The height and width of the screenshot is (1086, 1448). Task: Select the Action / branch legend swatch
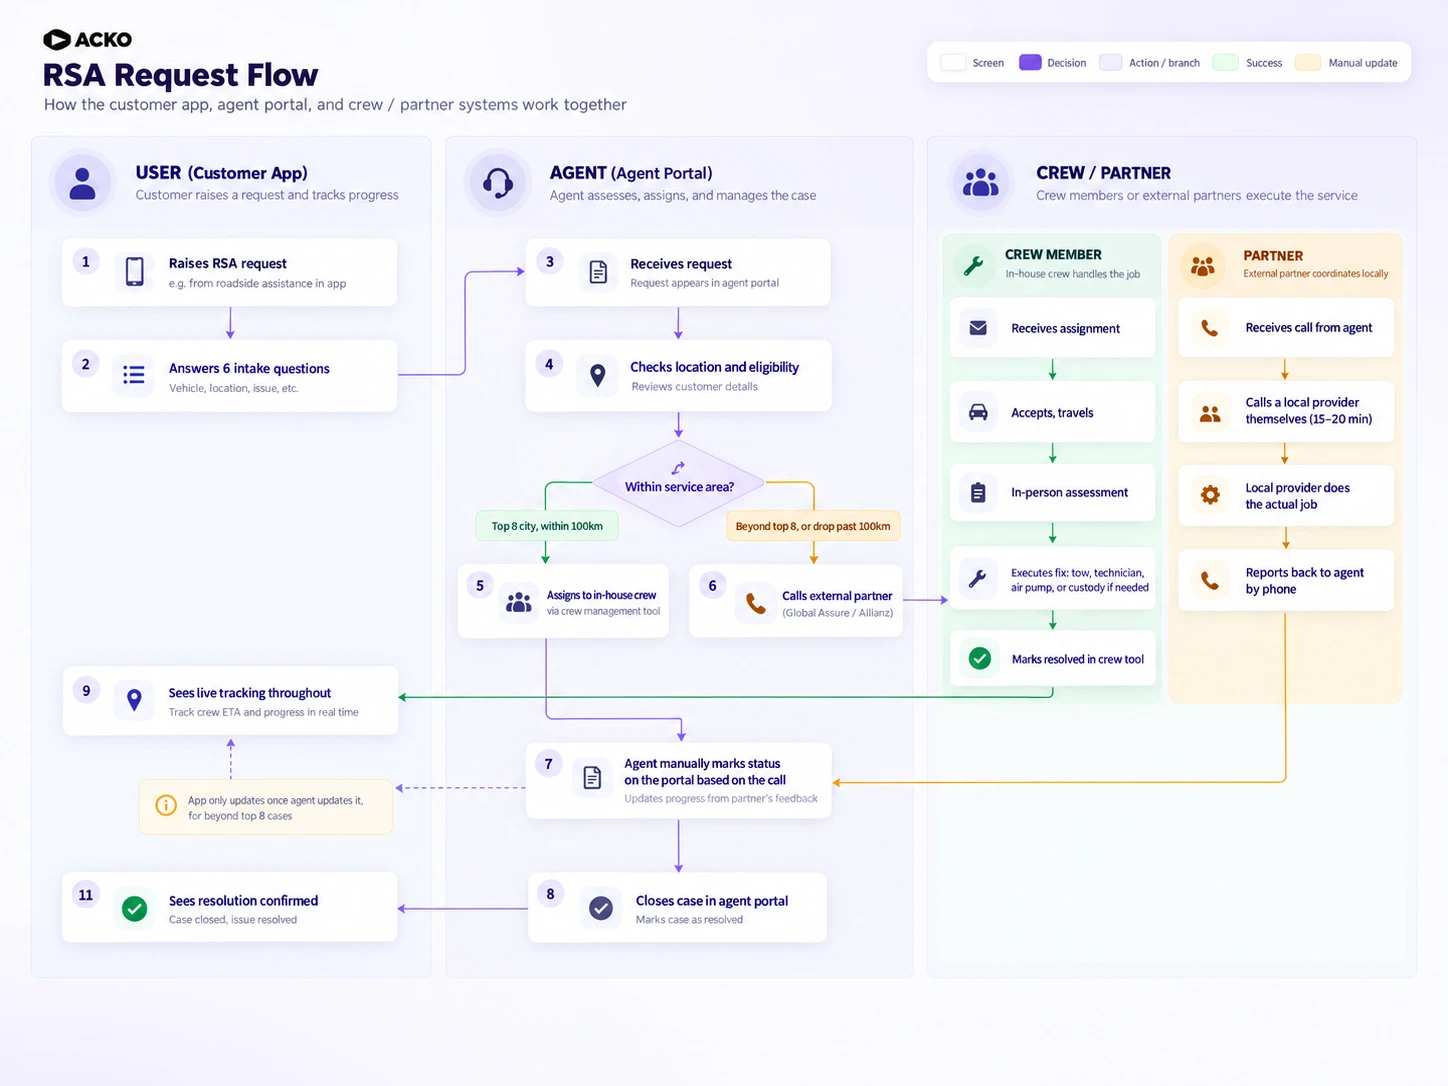[x=1110, y=62]
